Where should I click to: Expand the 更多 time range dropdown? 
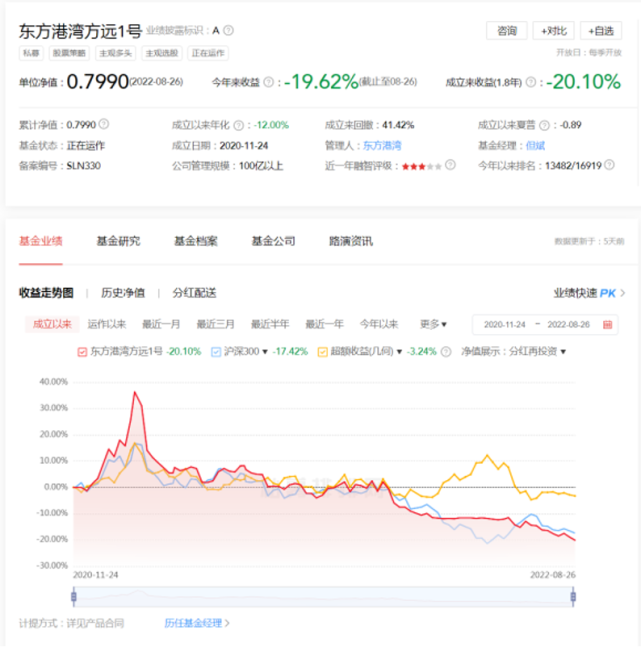click(433, 324)
